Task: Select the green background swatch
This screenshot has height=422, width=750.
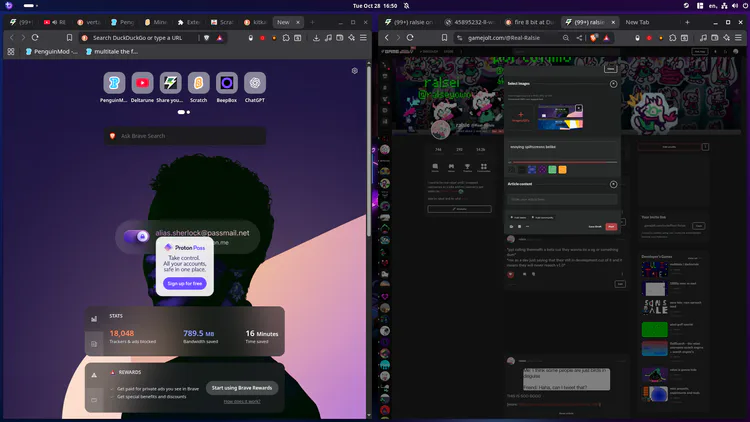Action: click(x=552, y=169)
